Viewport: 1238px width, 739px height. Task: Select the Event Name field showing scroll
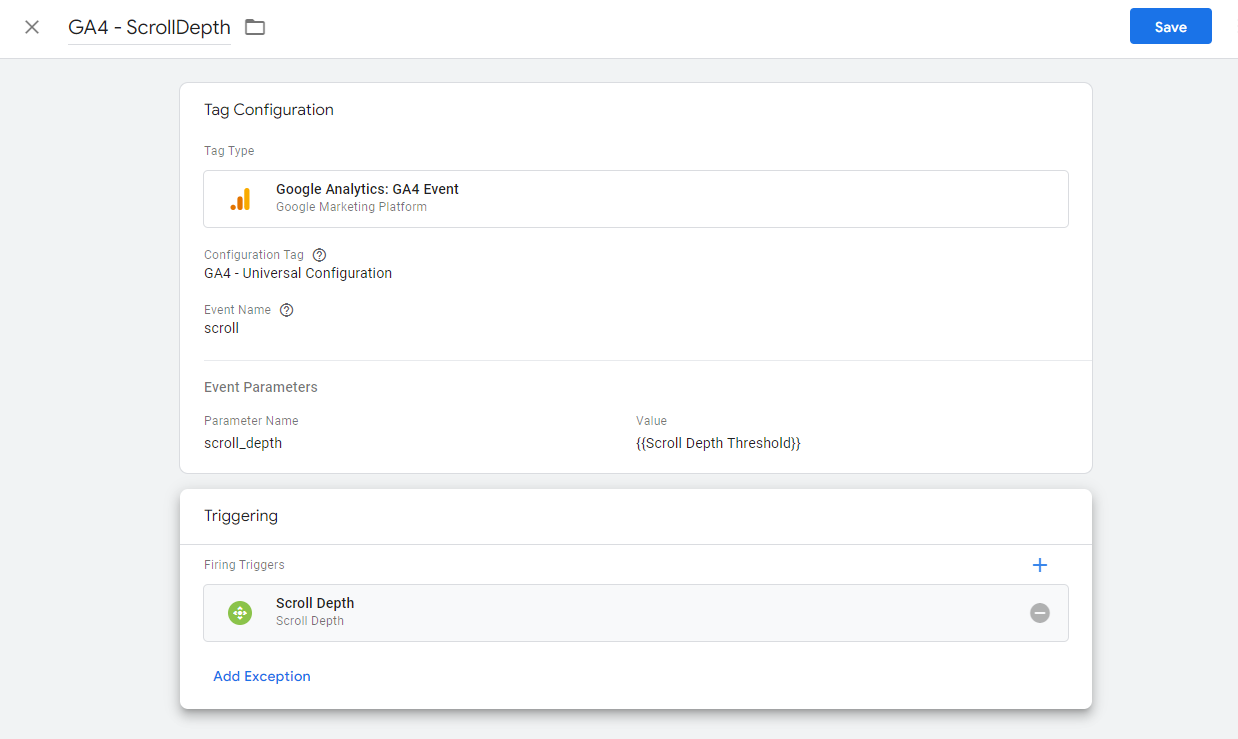coord(221,327)
